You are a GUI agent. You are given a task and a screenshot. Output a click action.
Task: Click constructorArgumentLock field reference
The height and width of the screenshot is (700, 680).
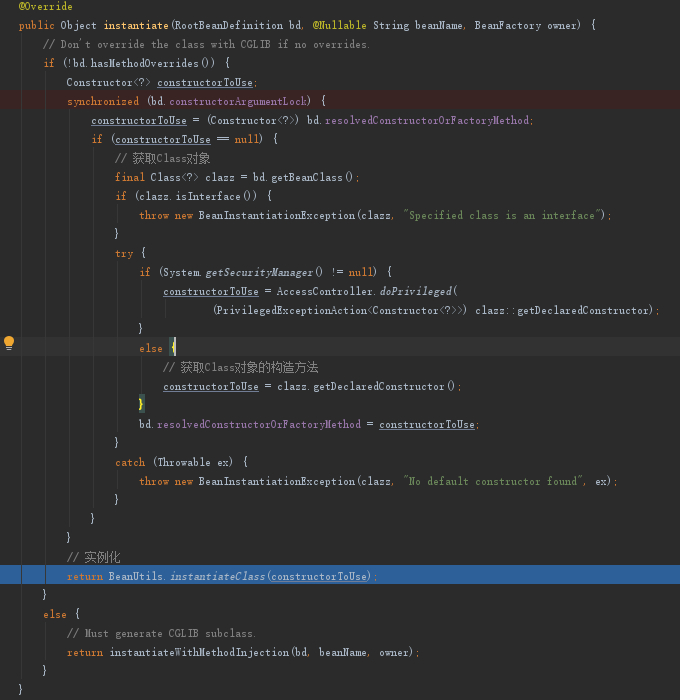tap(238, 101)
